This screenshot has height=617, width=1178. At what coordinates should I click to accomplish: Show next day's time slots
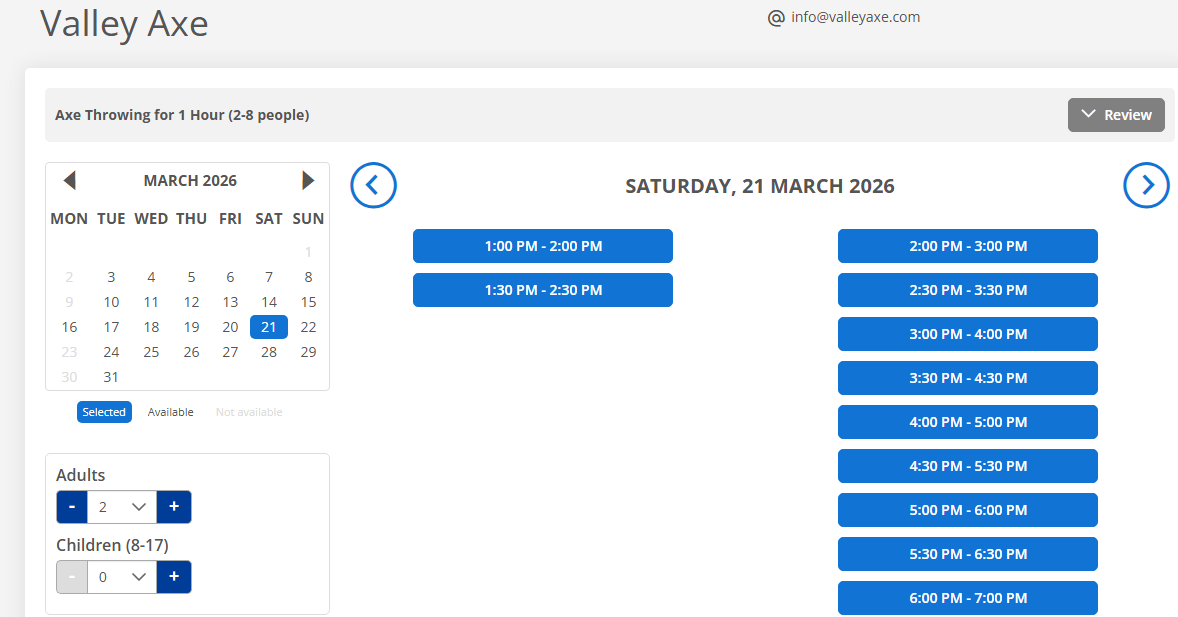[1146, 185]
